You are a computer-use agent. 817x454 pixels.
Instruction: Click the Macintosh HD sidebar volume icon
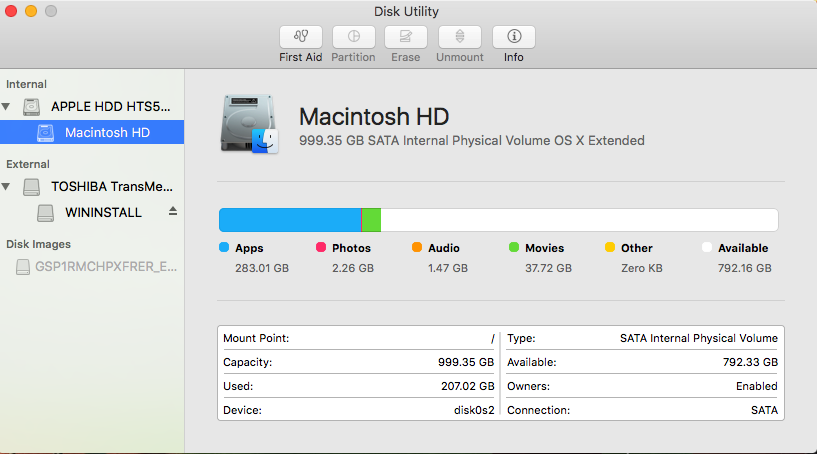[x=45, y=133]
